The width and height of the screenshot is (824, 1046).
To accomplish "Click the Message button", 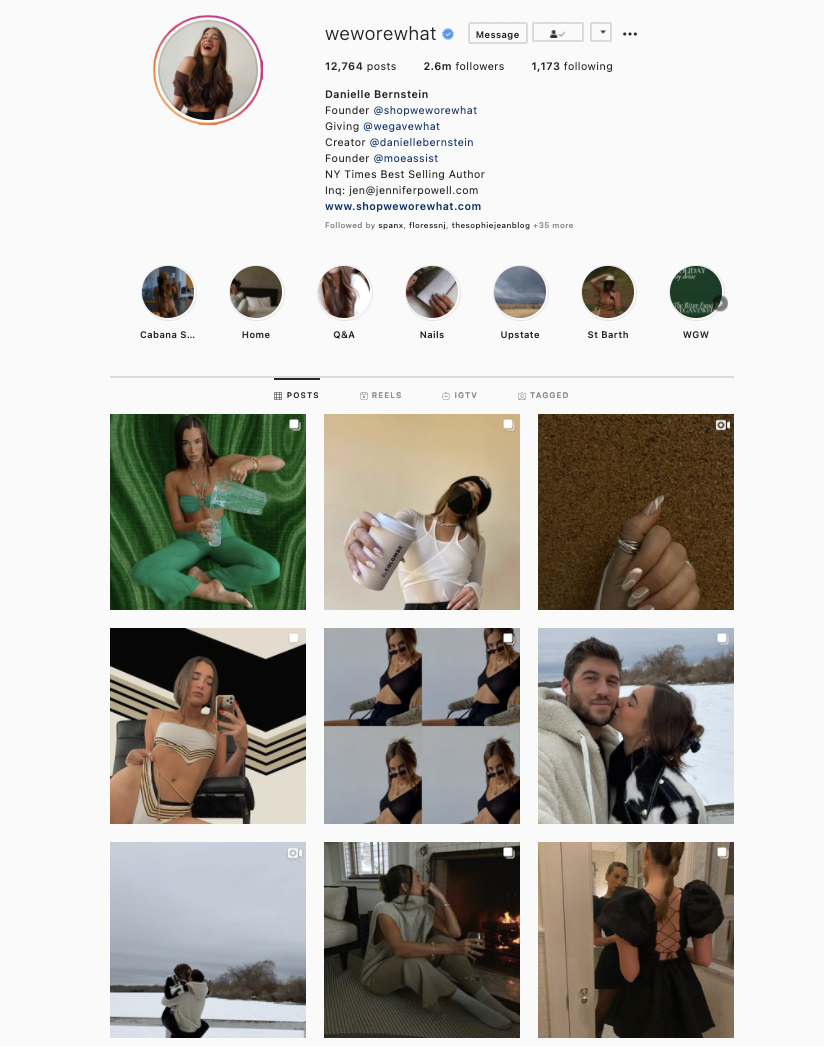I will 498,33.
